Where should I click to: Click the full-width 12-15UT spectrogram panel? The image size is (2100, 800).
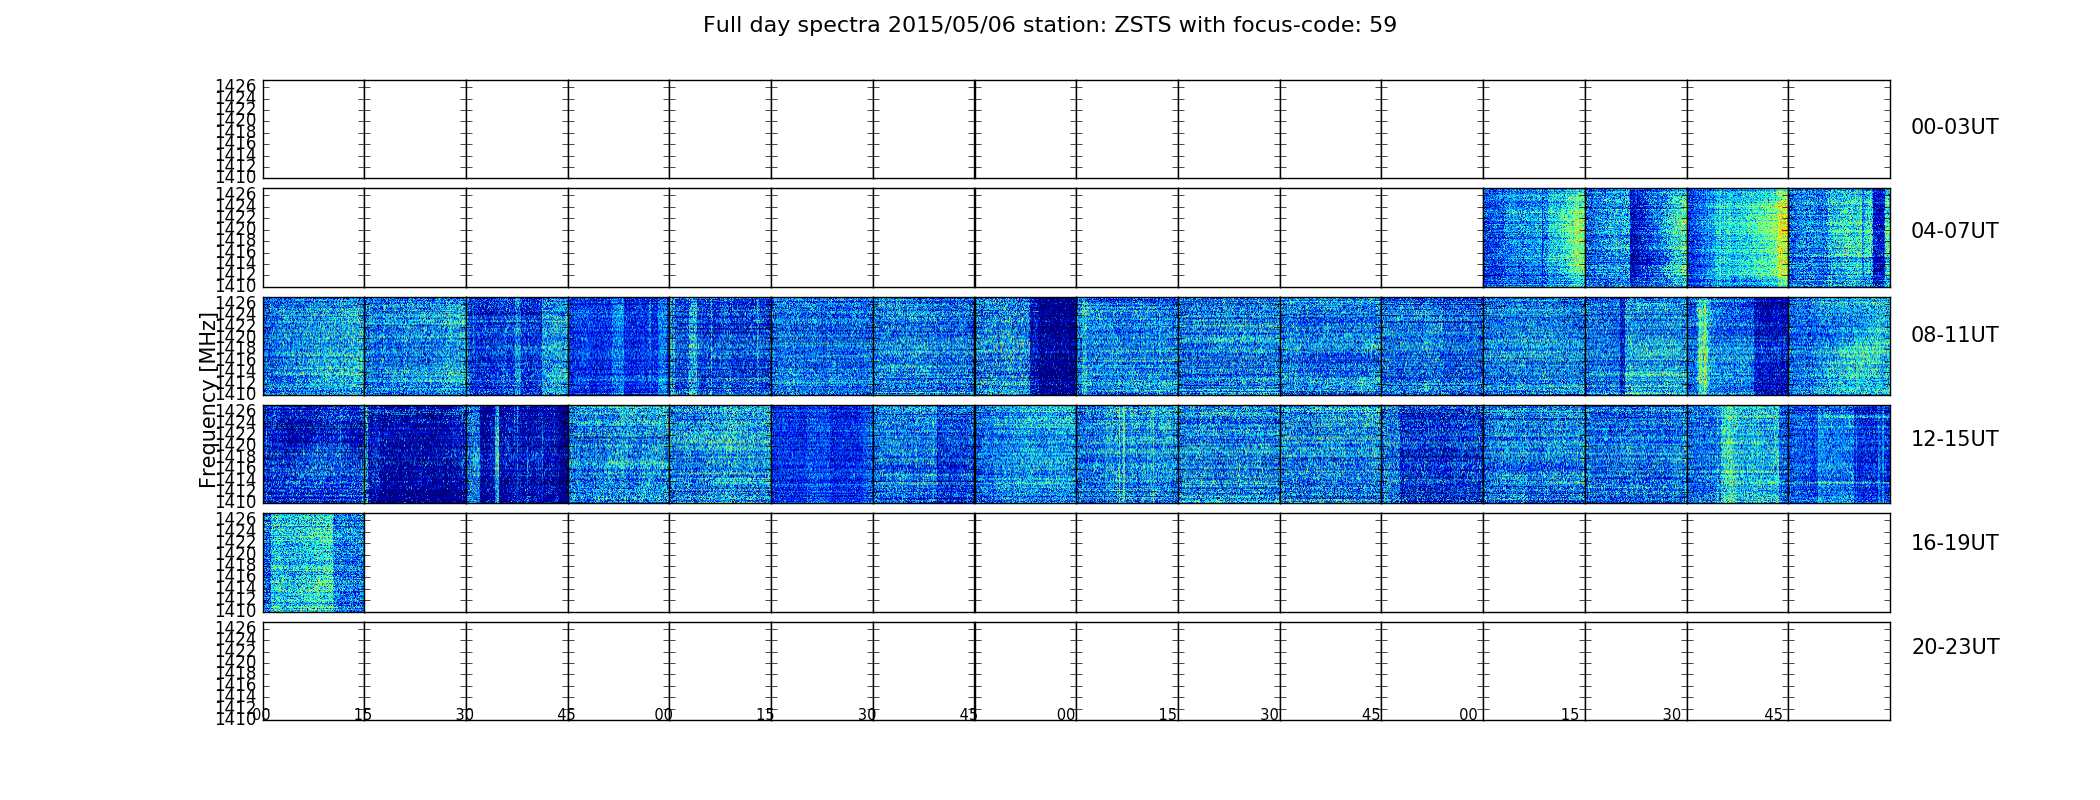tap(1076, 454)
